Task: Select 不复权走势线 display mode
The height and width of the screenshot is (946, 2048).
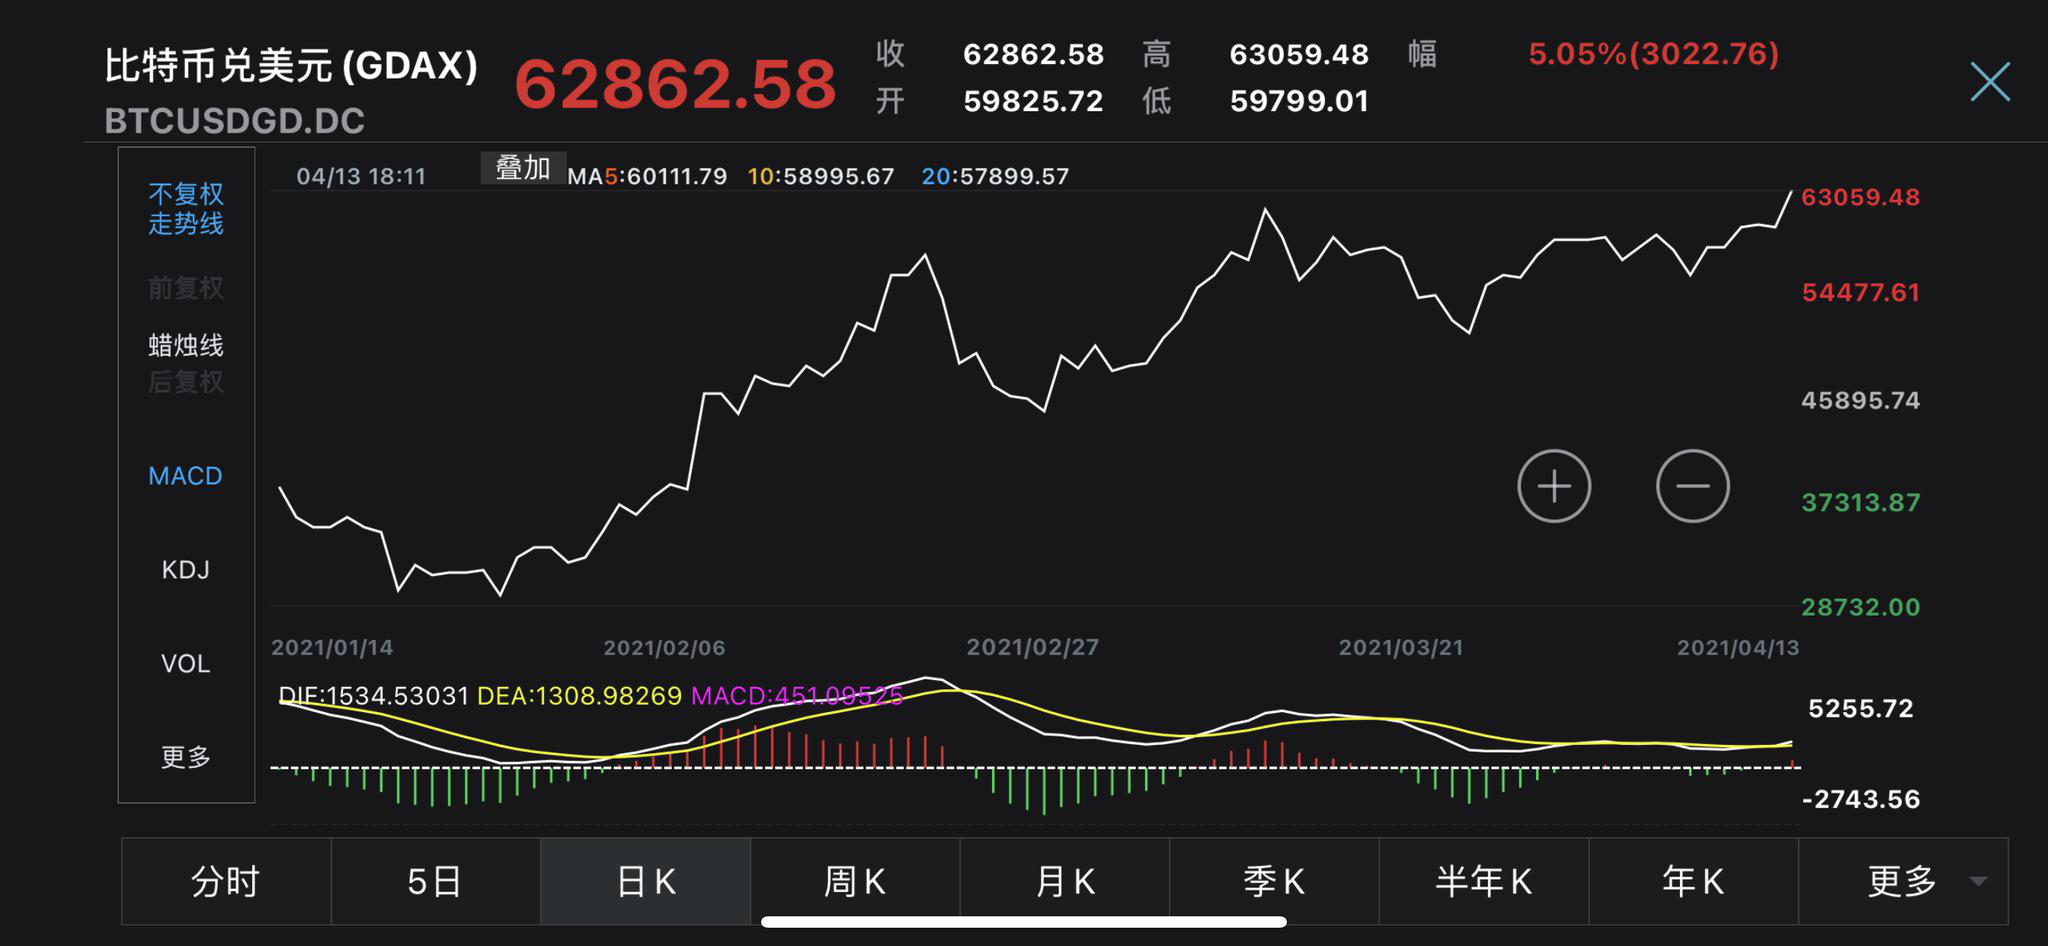Action: click(185, 208)
